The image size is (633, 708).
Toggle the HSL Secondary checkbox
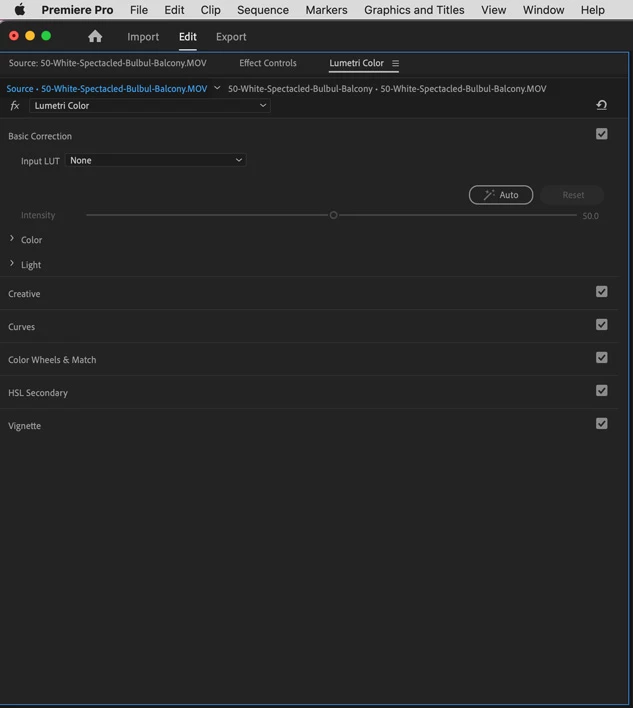click(x=601, y=391)
